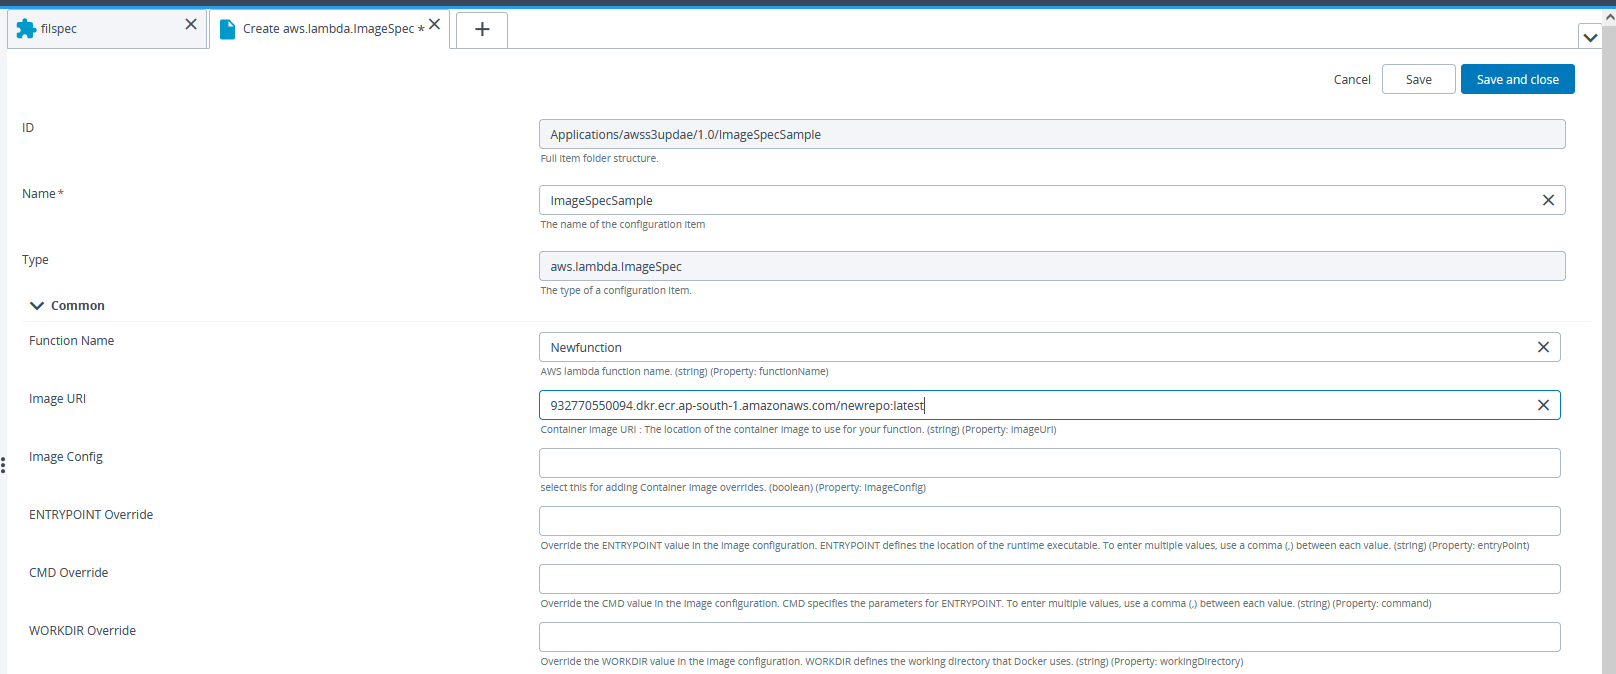The height and width of the screenshot is (674, 1616).
Task: Click the WORKDIR Override label
Action: tap(82, 631)
